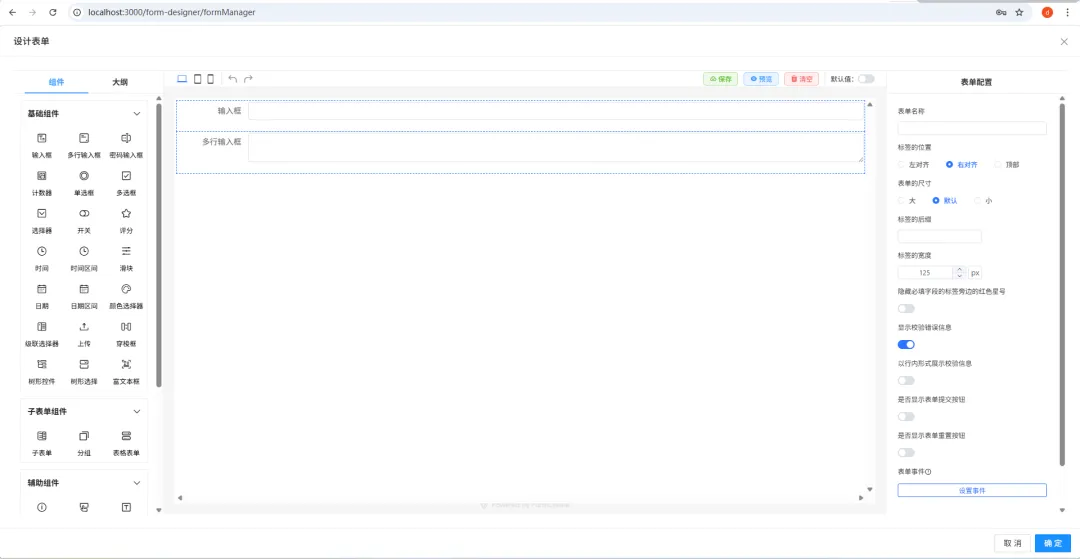This screenshot has width=1080, height=559.
Task: Collapse the 基础组件 section chevron
Action: (x=136, y=114)
